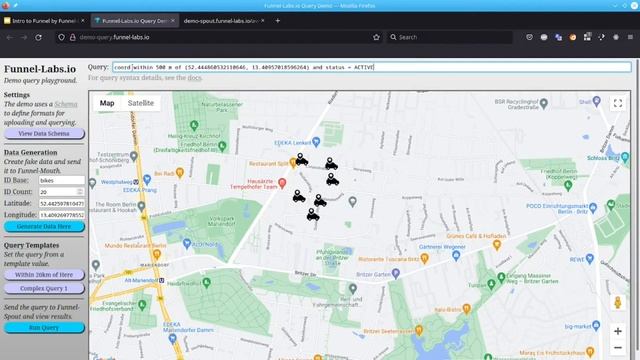Click the big-markt shopping marker
Screen dimensions: 640x360
(x=596, y=325)
